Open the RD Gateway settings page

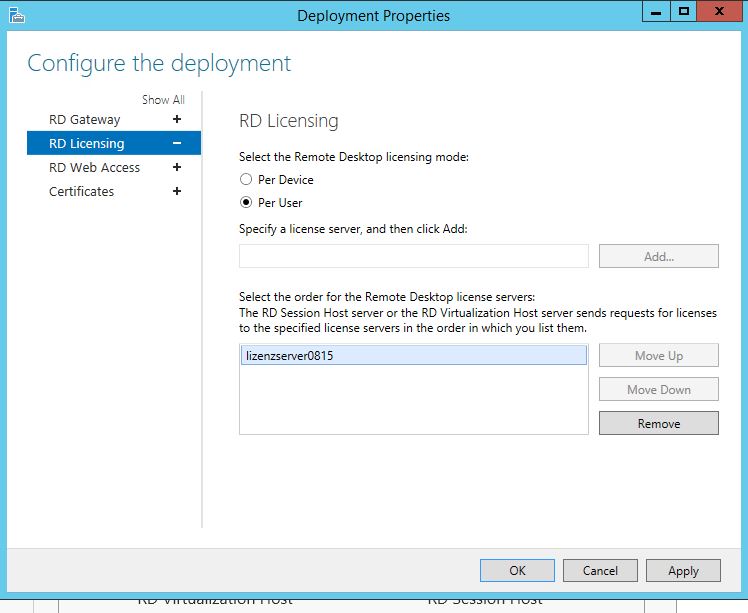tap(84, 119)
